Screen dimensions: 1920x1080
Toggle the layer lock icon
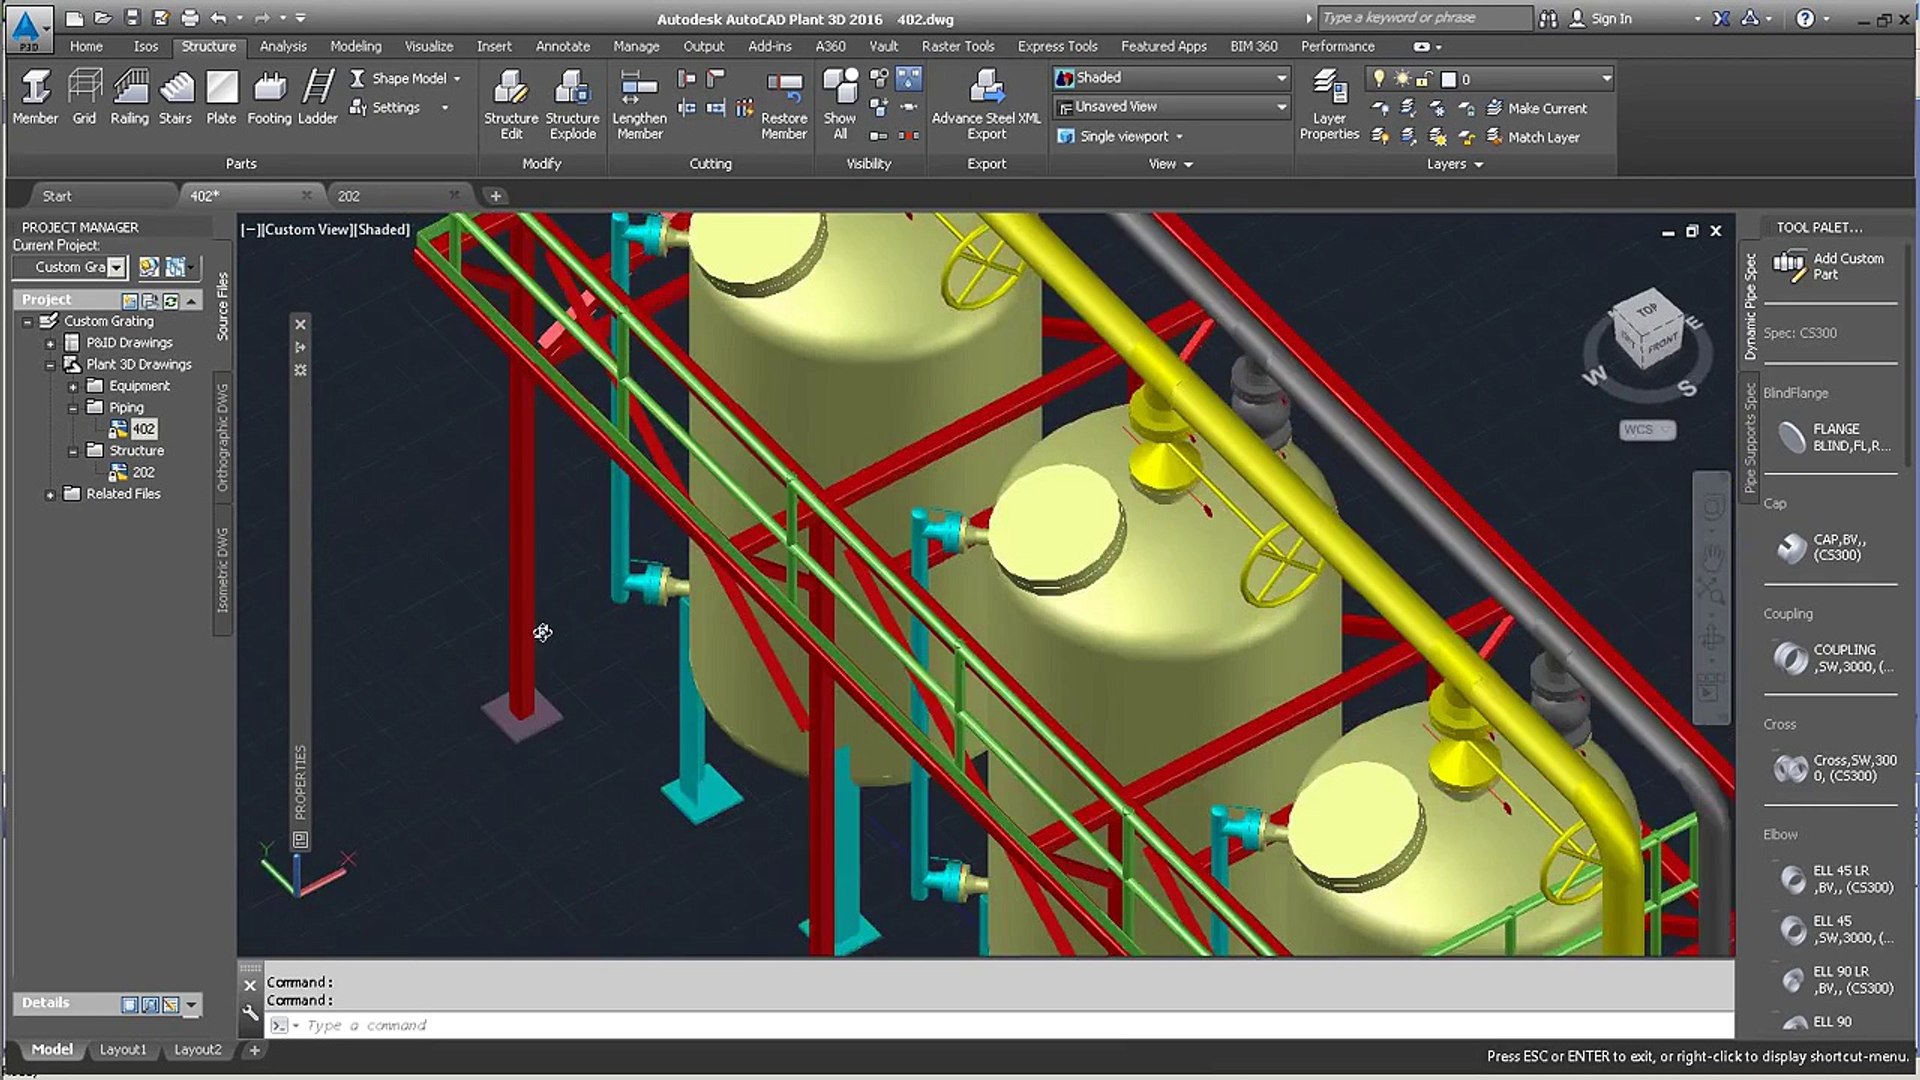click(x=1424, y=78)
